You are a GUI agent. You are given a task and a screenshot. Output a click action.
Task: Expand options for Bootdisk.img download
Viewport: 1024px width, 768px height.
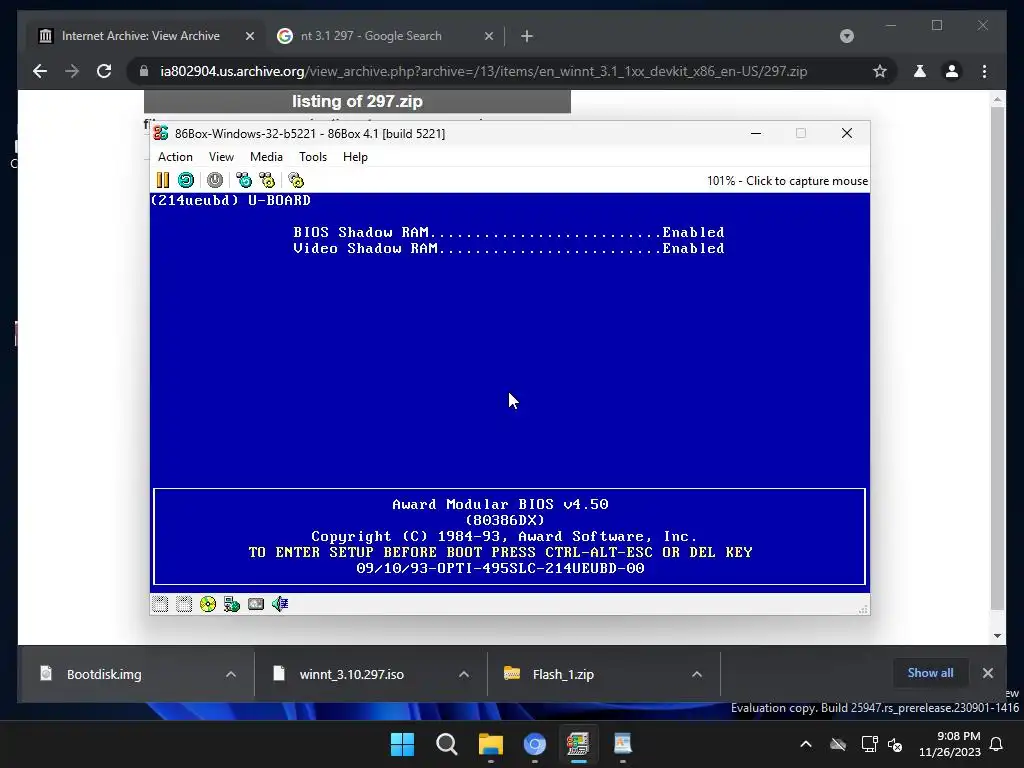tap(231, 674)
